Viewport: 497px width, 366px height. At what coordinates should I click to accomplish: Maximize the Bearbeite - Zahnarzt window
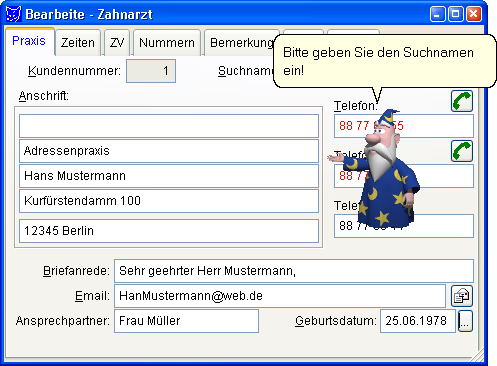coord(456,14)
